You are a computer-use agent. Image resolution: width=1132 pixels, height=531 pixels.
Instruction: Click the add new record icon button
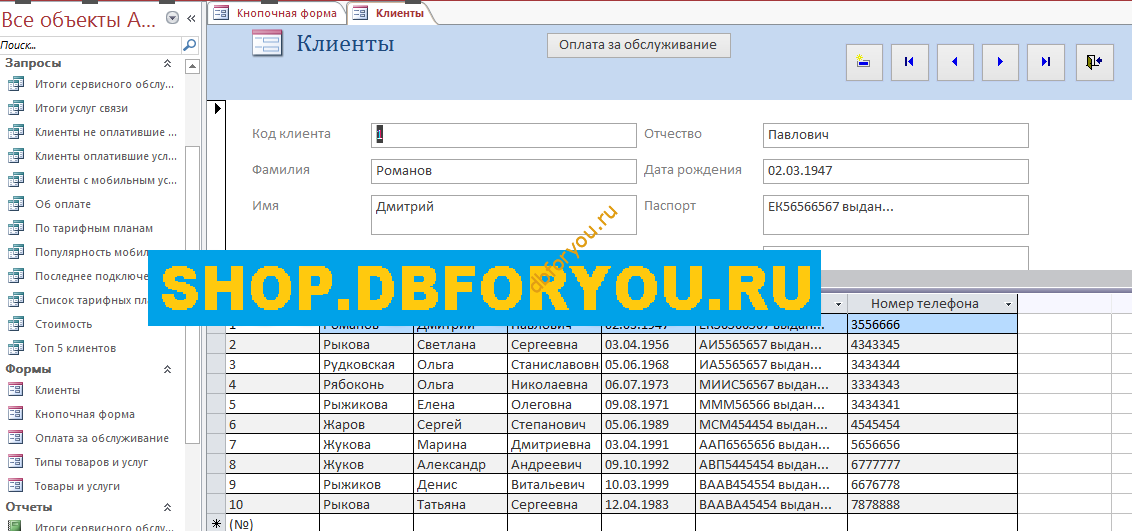point(864,62)
